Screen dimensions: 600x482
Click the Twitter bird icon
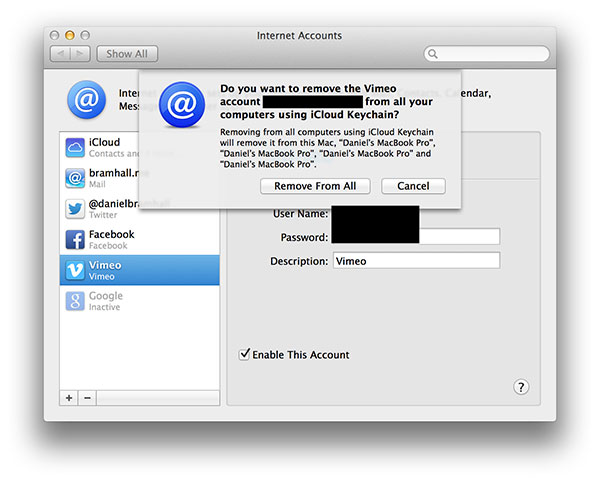pos(75,209)
